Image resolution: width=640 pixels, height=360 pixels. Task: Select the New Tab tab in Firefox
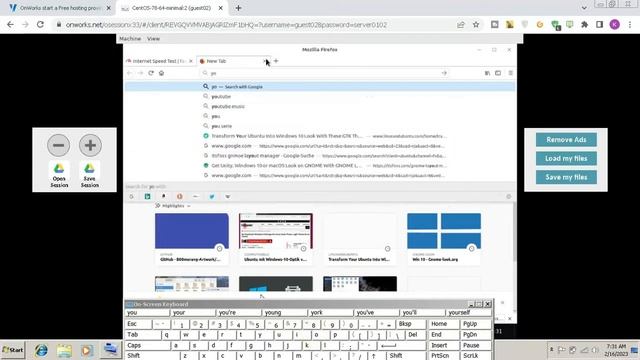pos(233,61)
